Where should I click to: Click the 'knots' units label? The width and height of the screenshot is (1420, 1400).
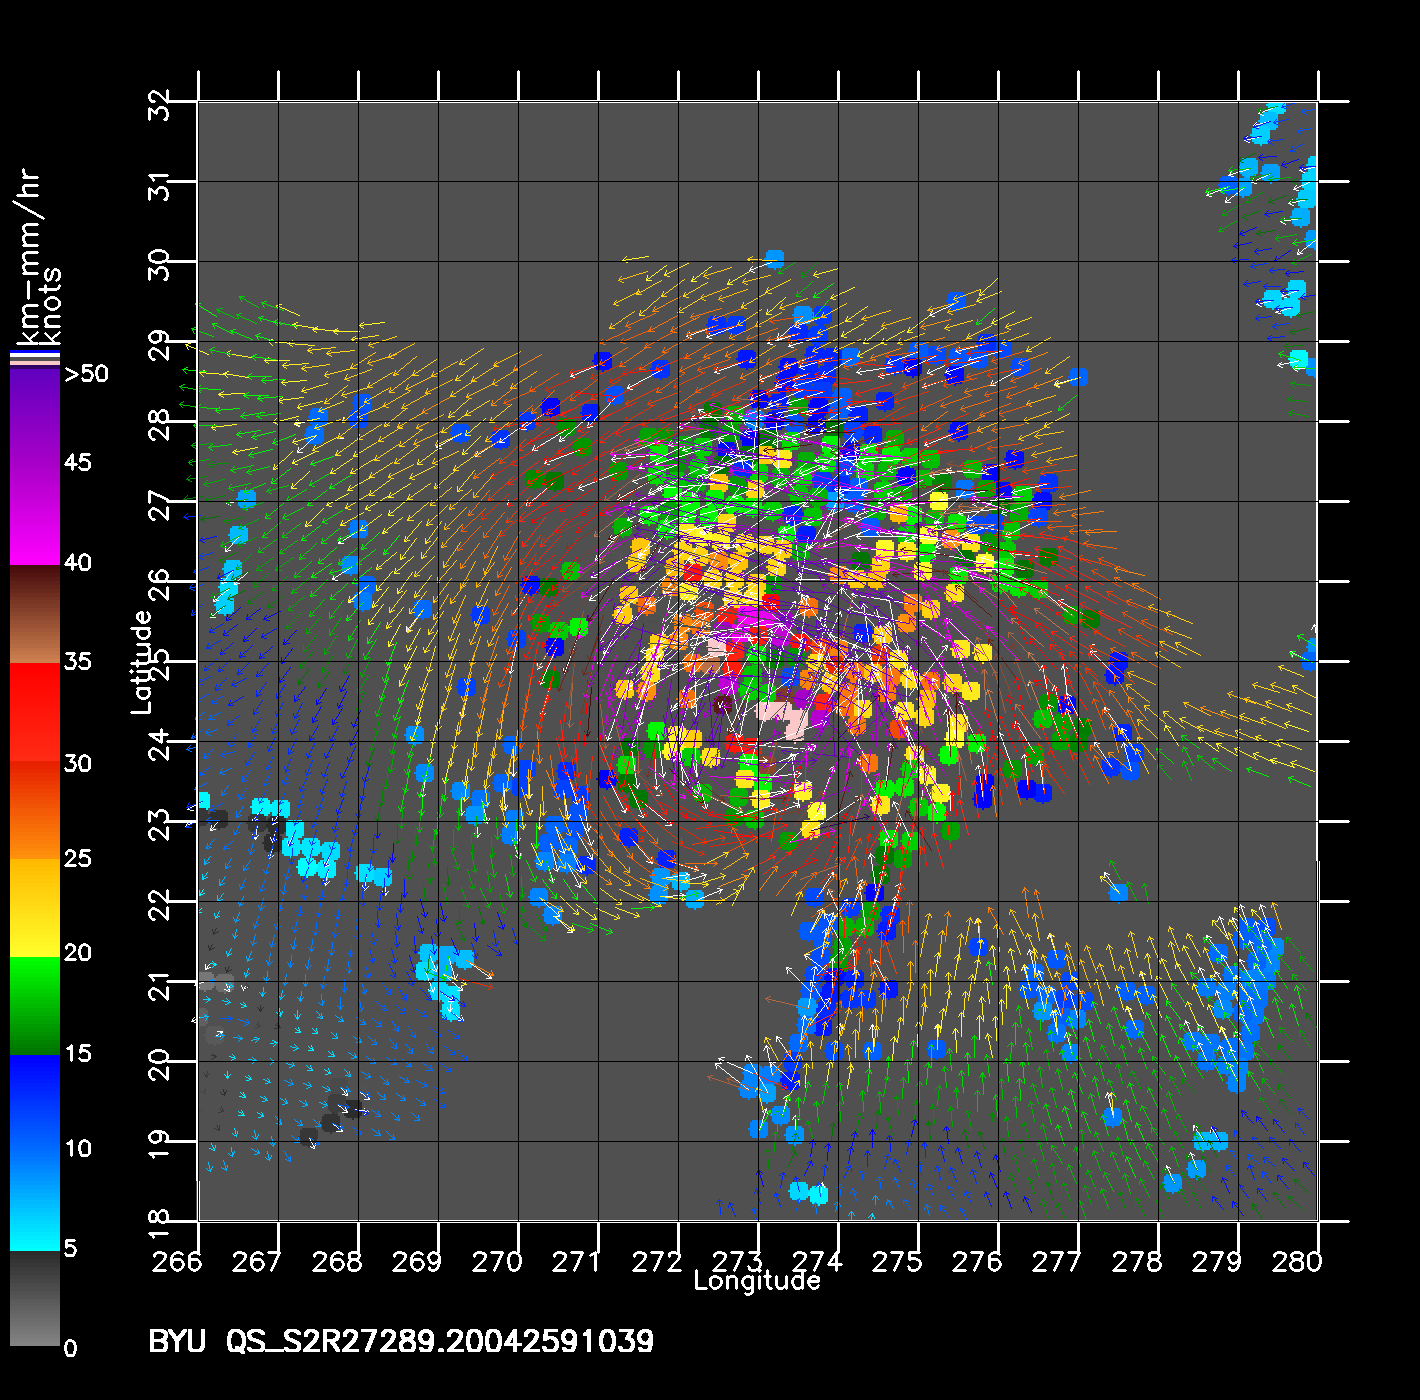coord(50,307)
